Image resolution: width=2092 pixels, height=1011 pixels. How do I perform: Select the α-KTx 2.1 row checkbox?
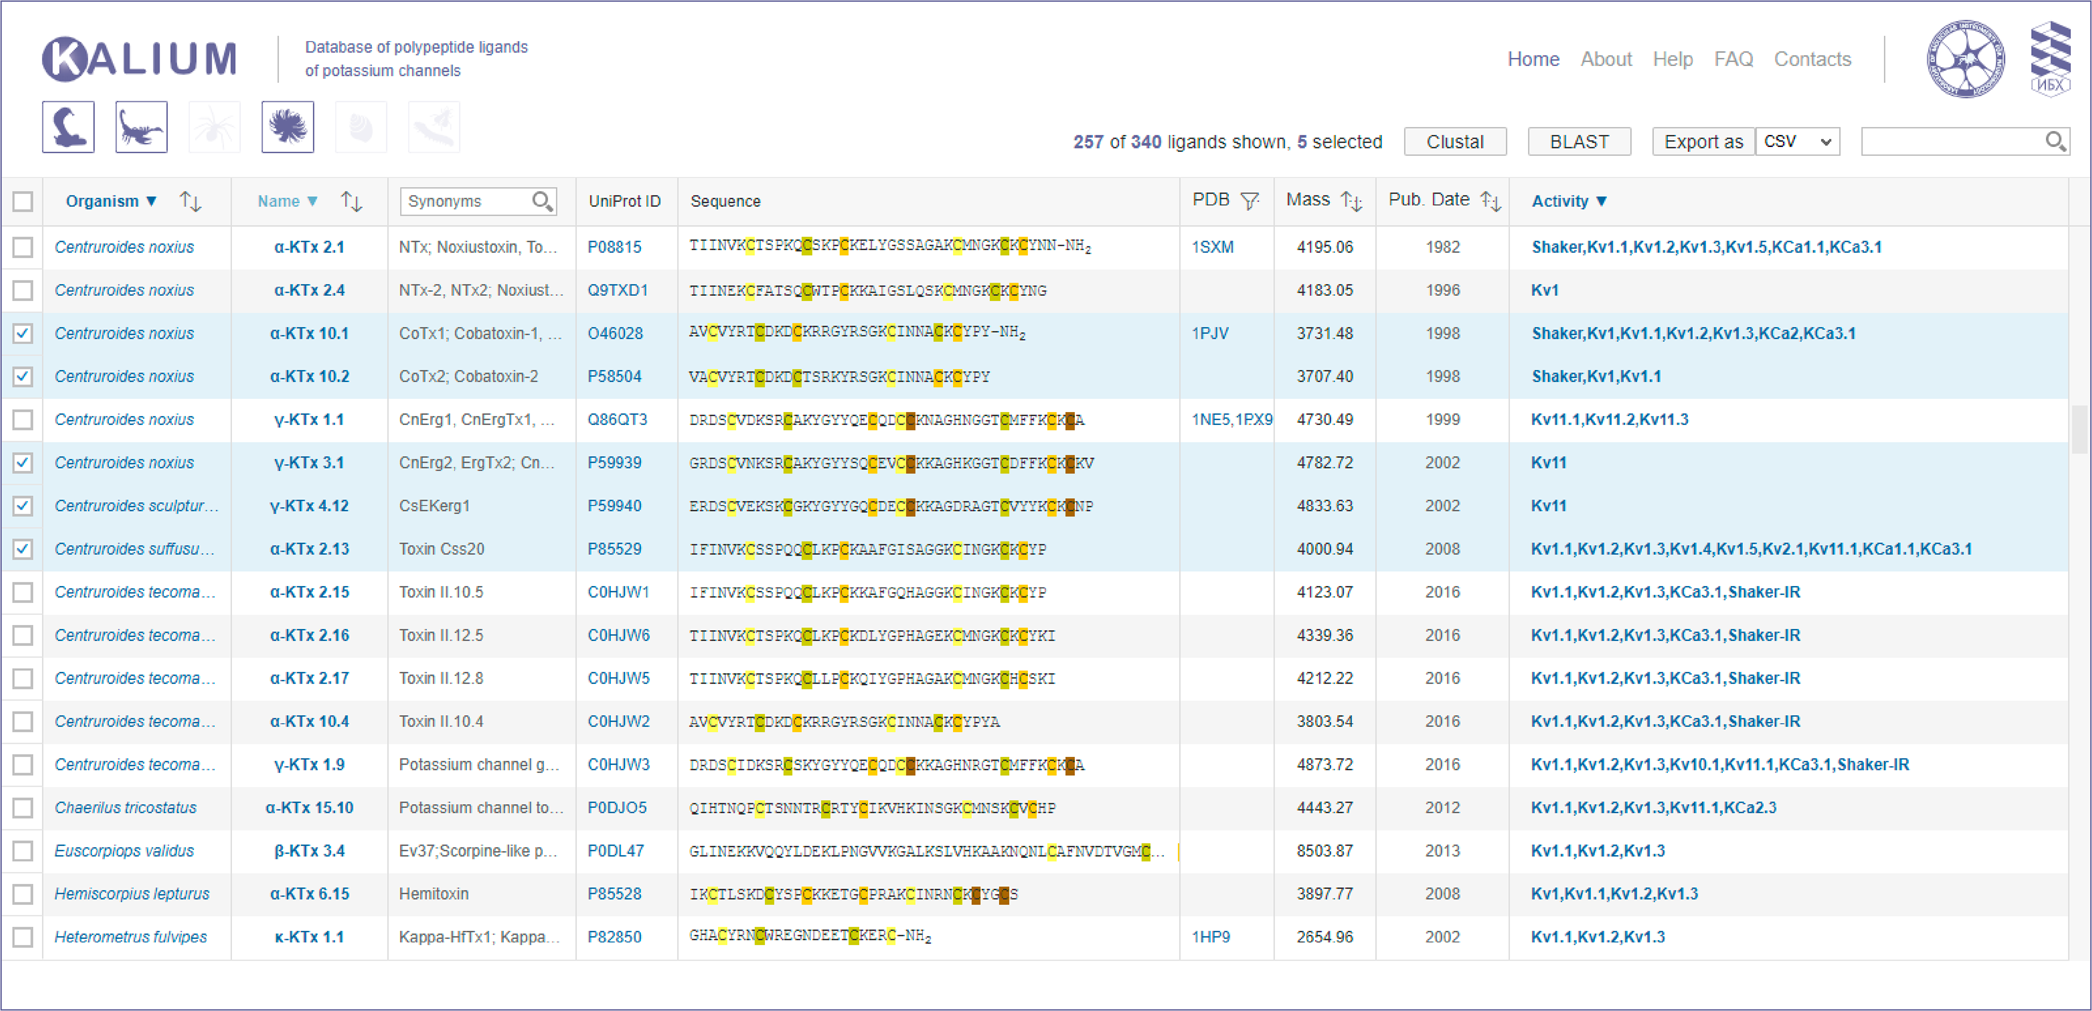click(x=23, y=247)
